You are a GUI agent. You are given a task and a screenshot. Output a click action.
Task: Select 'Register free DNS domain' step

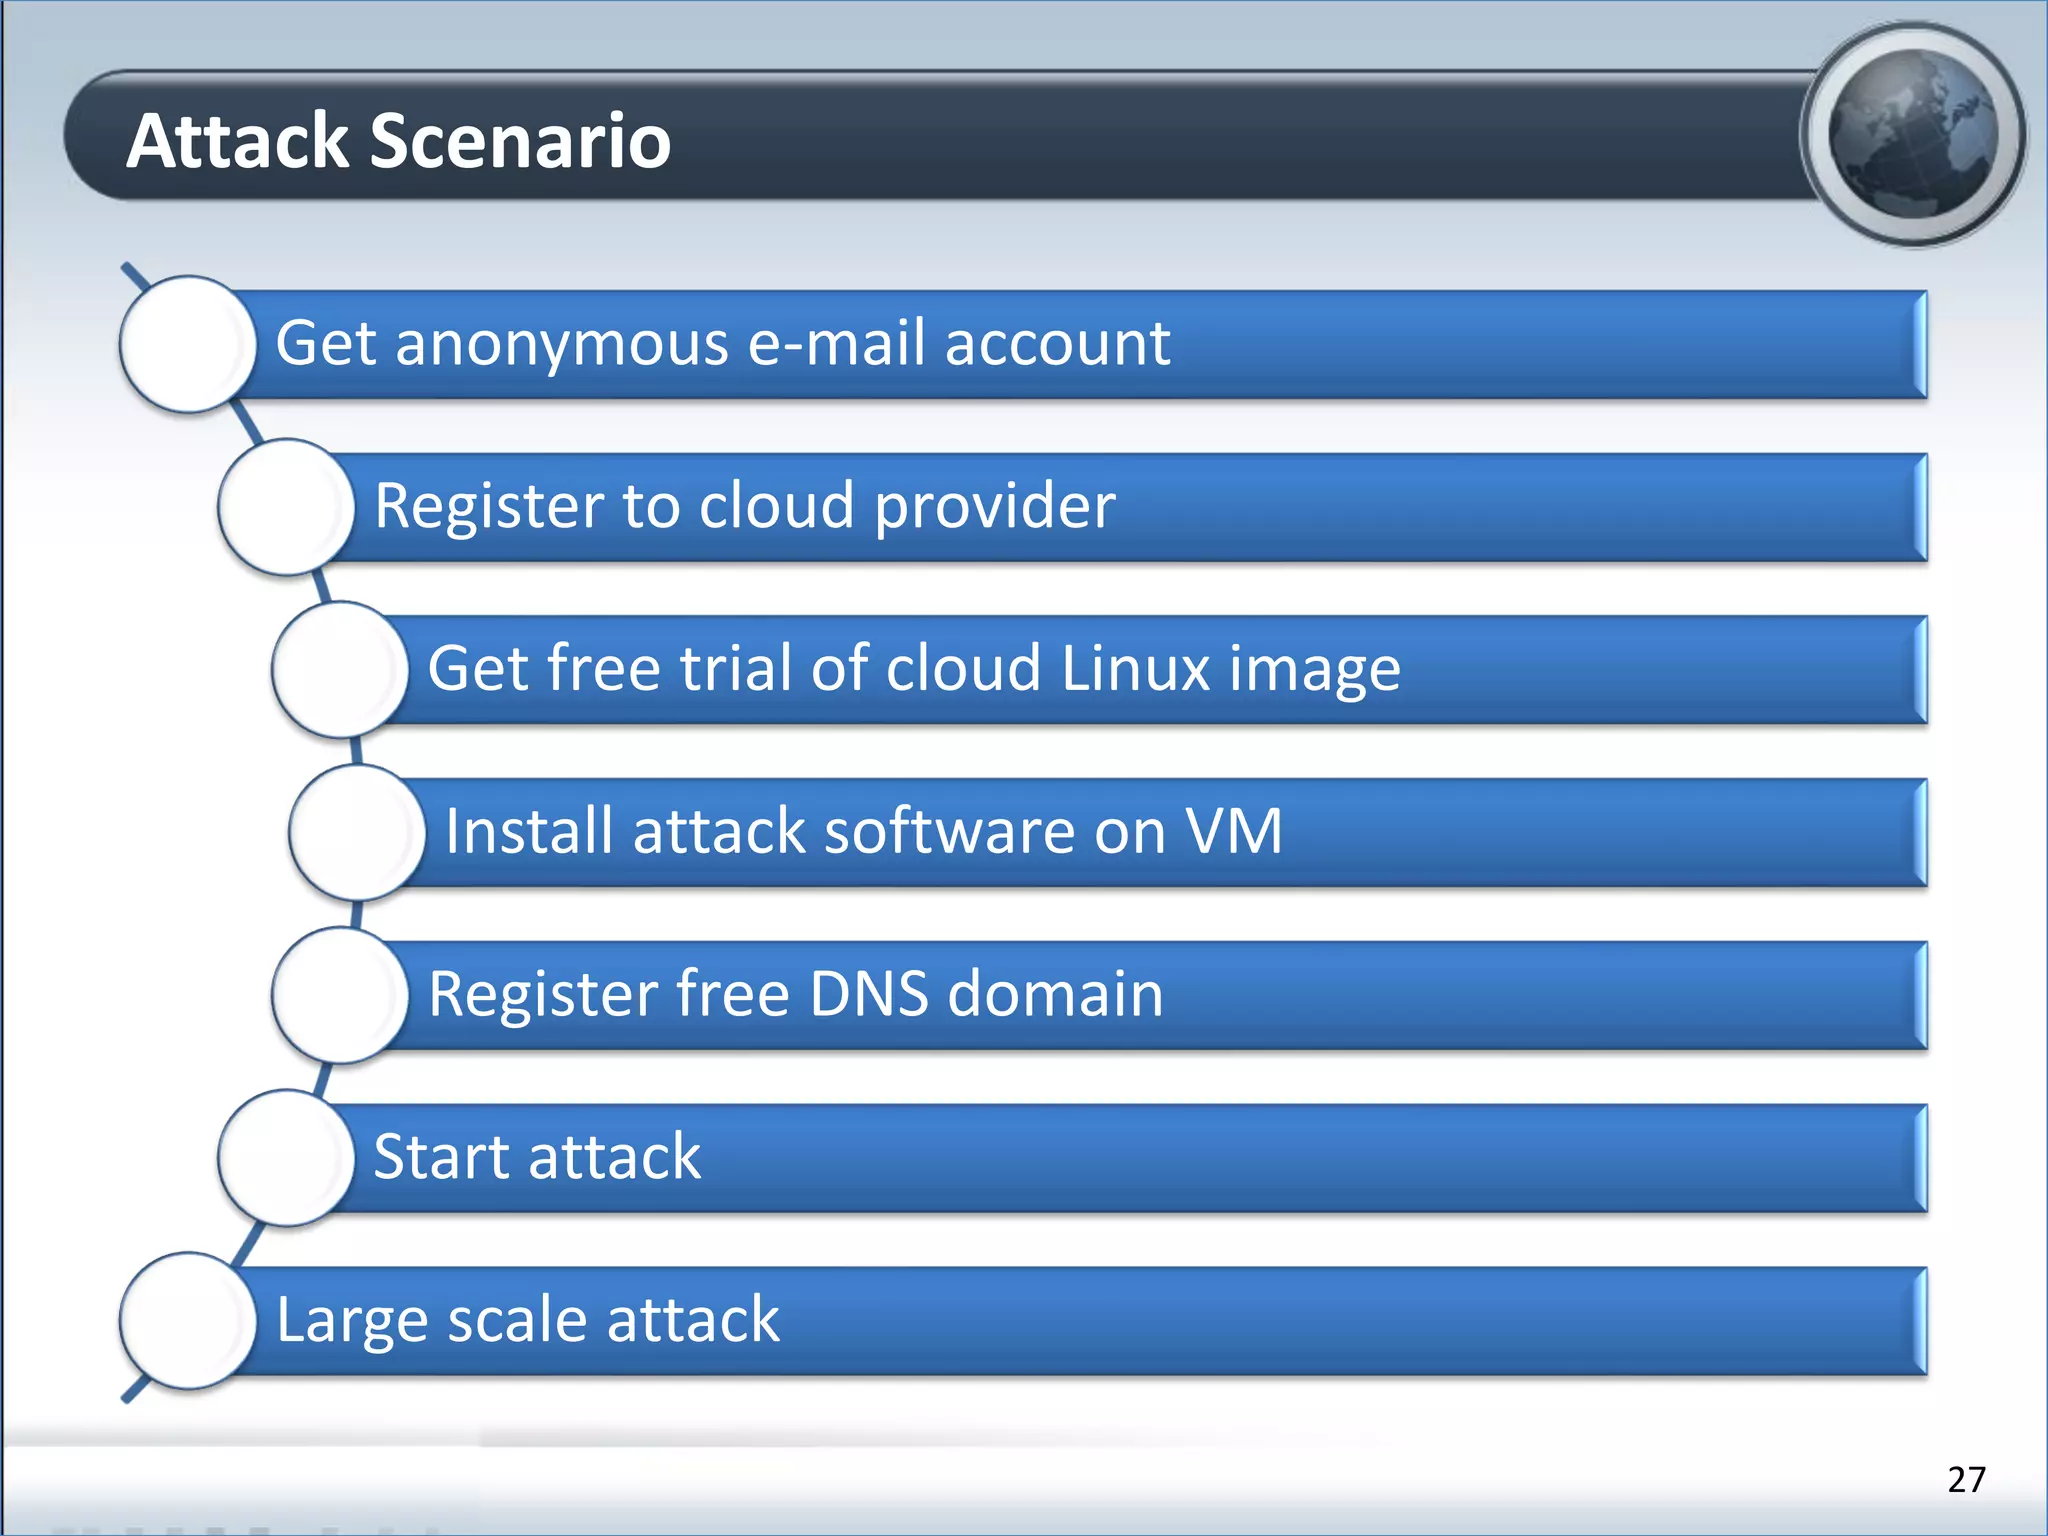click(1156, 995)
